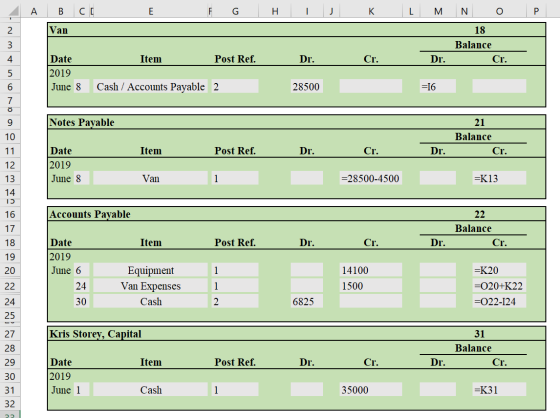560x418 pixels.
Task: Select row 24 header
Action: coord(10,302)
